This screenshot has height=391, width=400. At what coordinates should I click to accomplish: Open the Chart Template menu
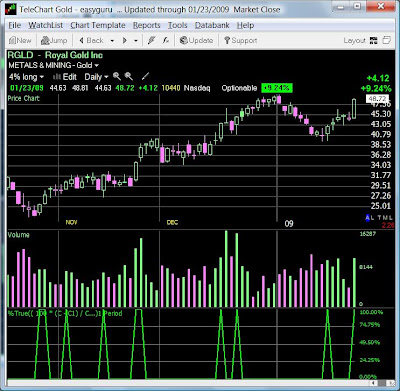98,25
